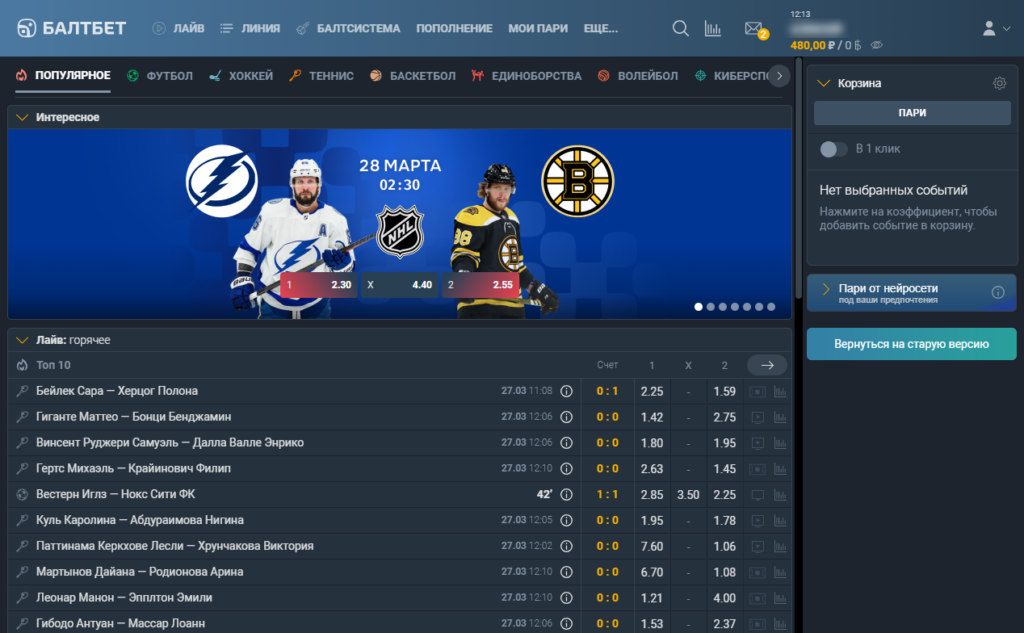Bet on outcome 2 at 2.55 in banner

[x=481, y=285]
